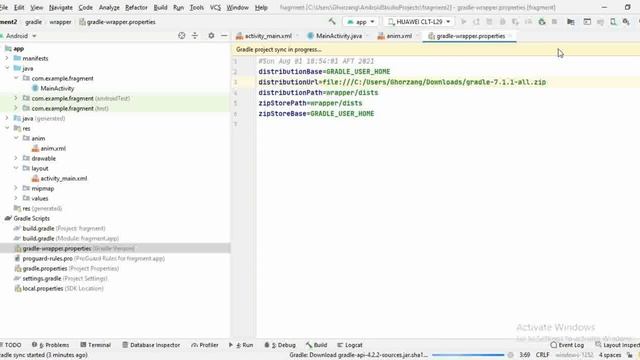The width and height of the screenshot is (640, 360).
Task: Click the read-only lock icon in status bar
Action: click(630, 355)
